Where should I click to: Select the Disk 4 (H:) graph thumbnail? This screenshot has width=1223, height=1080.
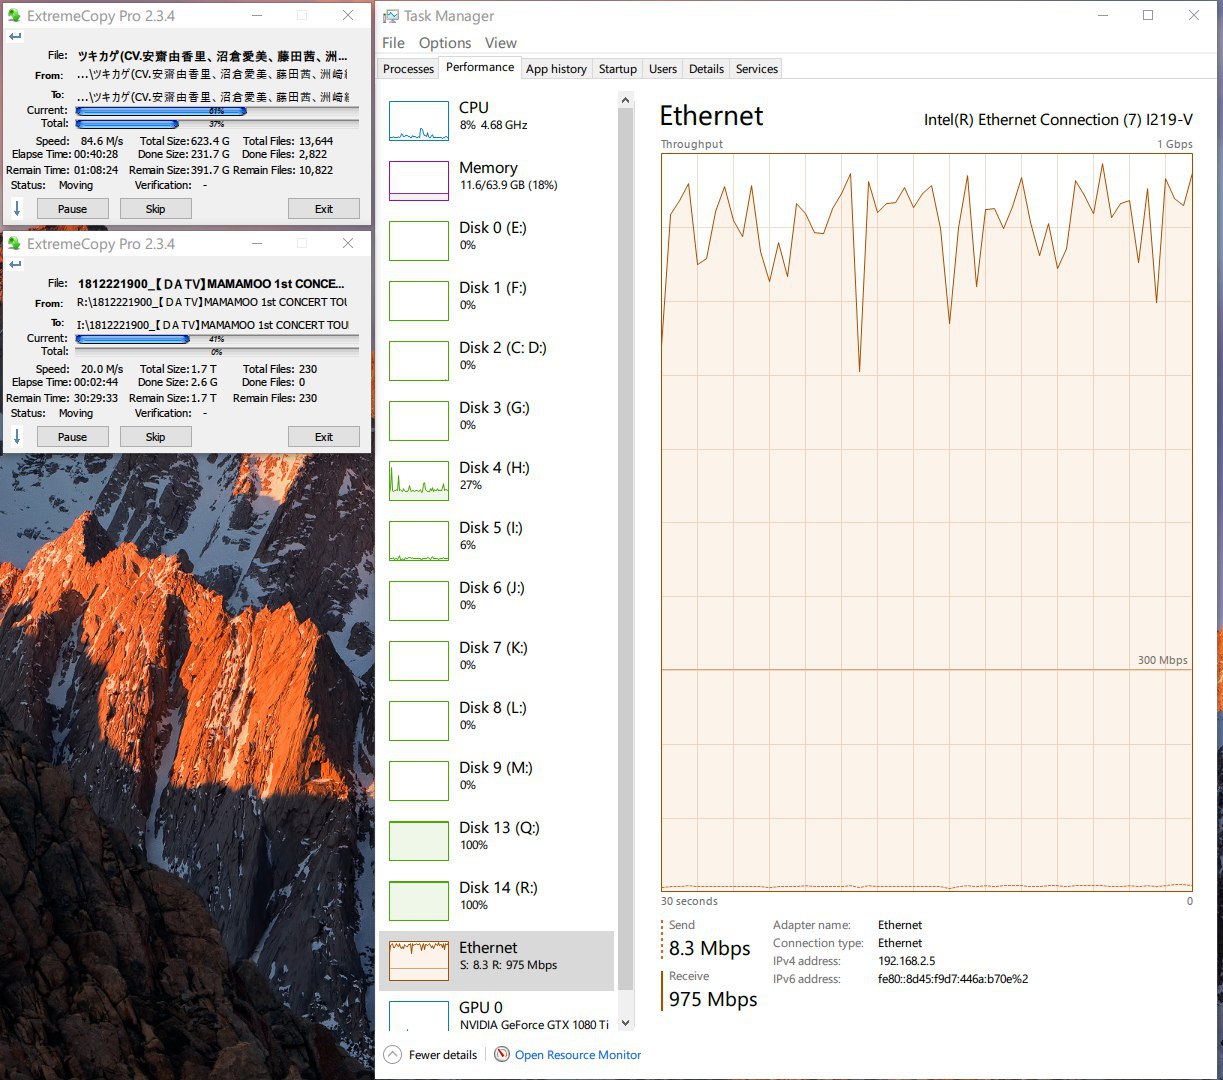pos(418,480)
